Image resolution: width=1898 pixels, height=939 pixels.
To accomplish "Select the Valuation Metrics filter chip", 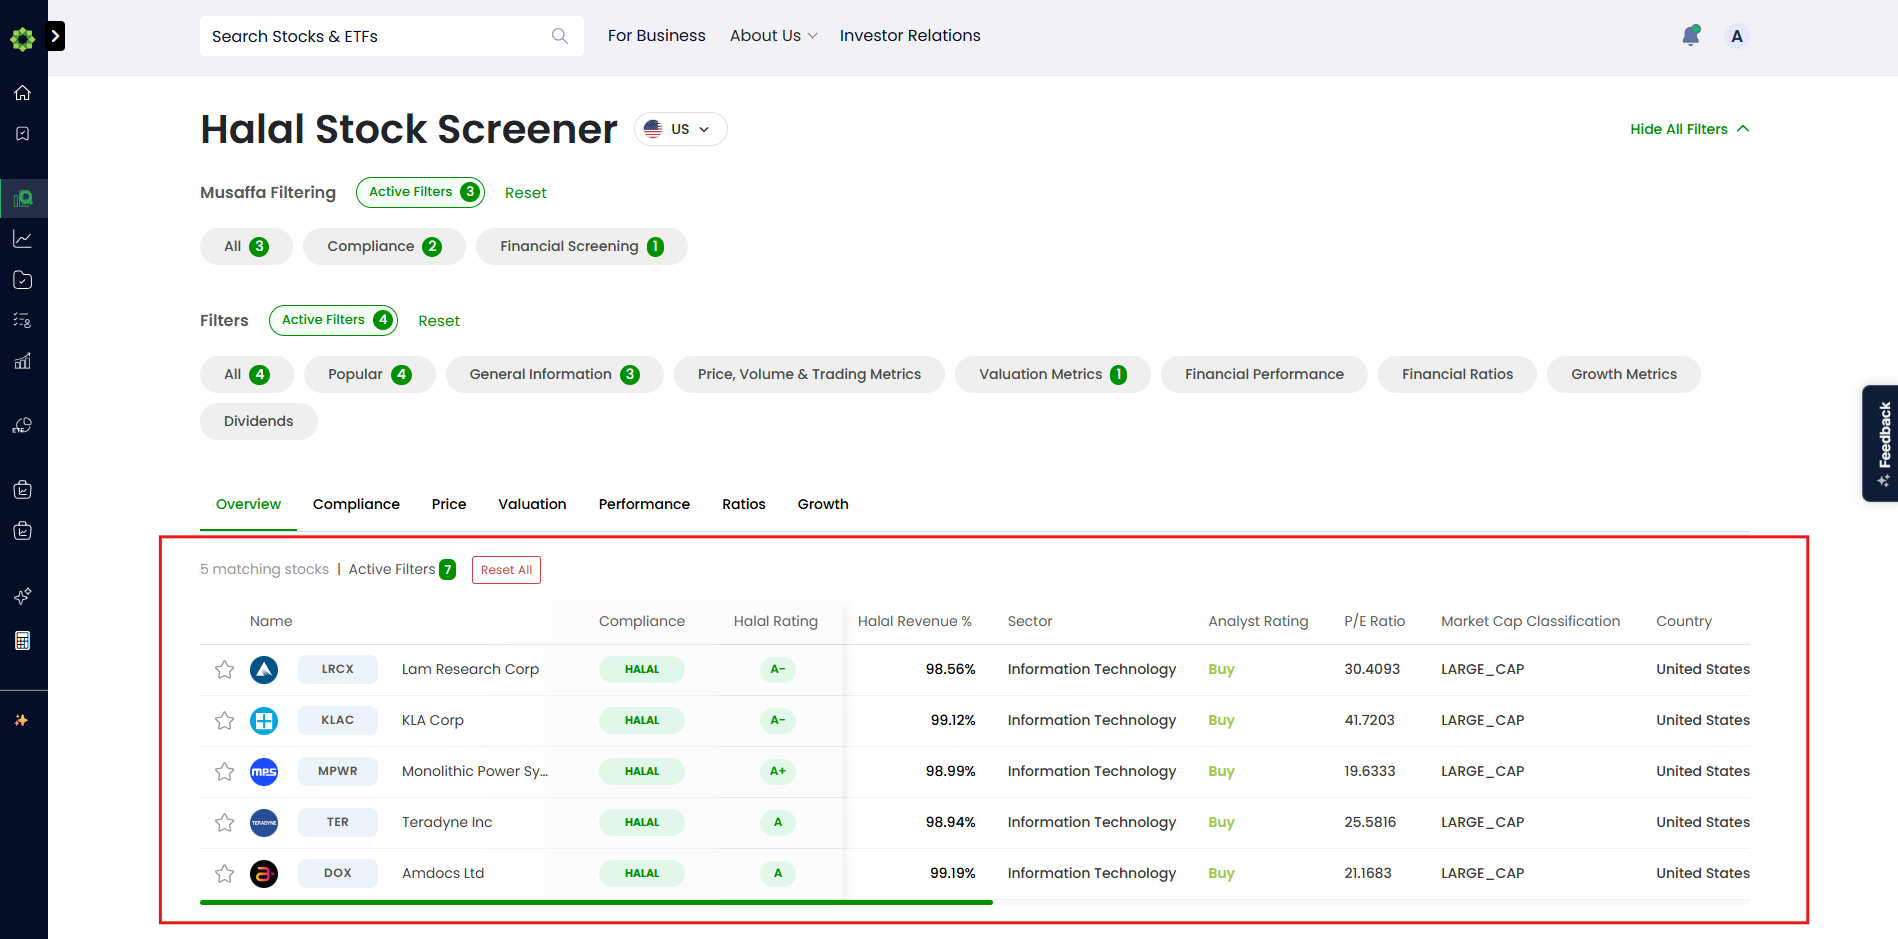I will tap(1053, 375).
